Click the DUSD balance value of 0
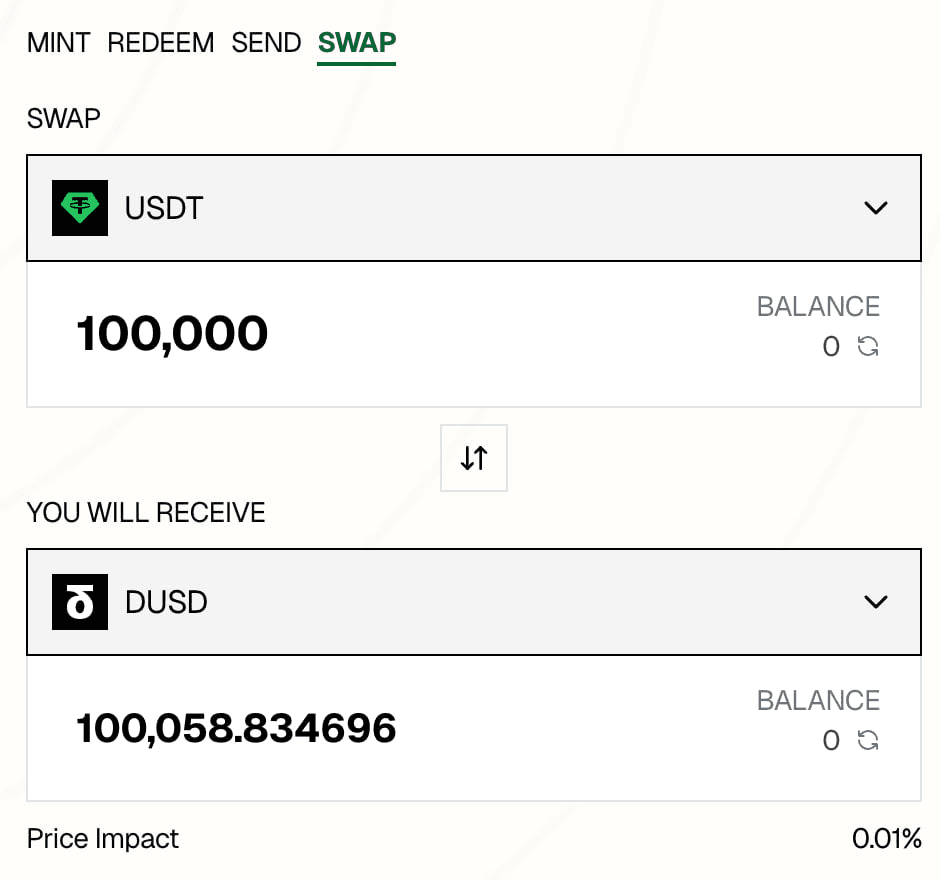The height and width of the screenshot is (880, 940). pyautogui.click(x=831, y=741)
